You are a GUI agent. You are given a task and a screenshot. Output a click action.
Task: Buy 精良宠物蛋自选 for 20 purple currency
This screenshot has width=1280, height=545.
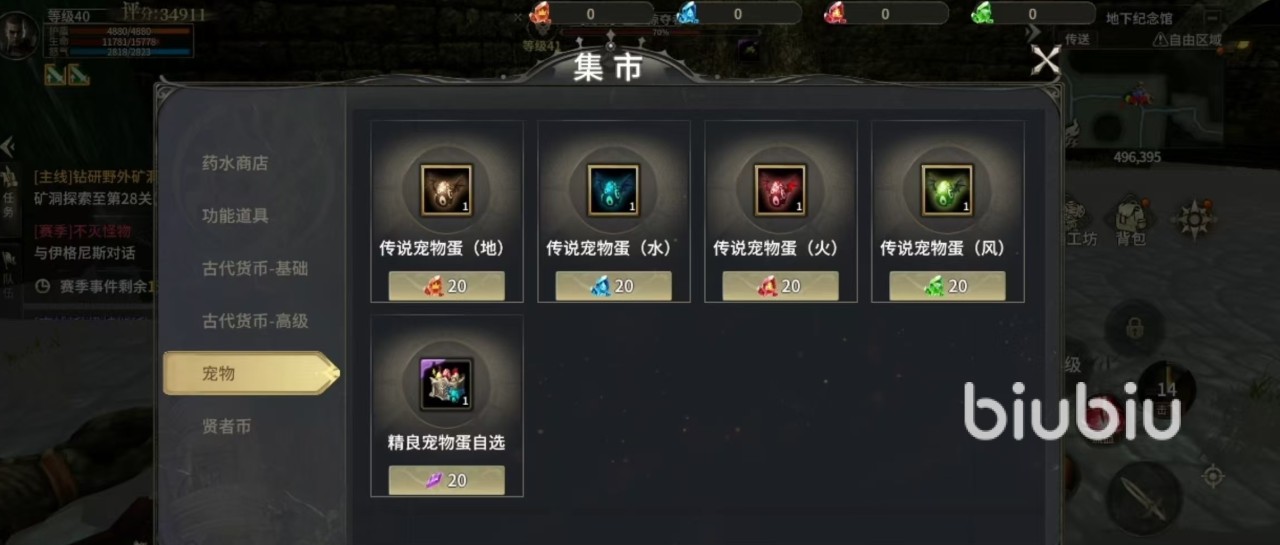point(447,480)
